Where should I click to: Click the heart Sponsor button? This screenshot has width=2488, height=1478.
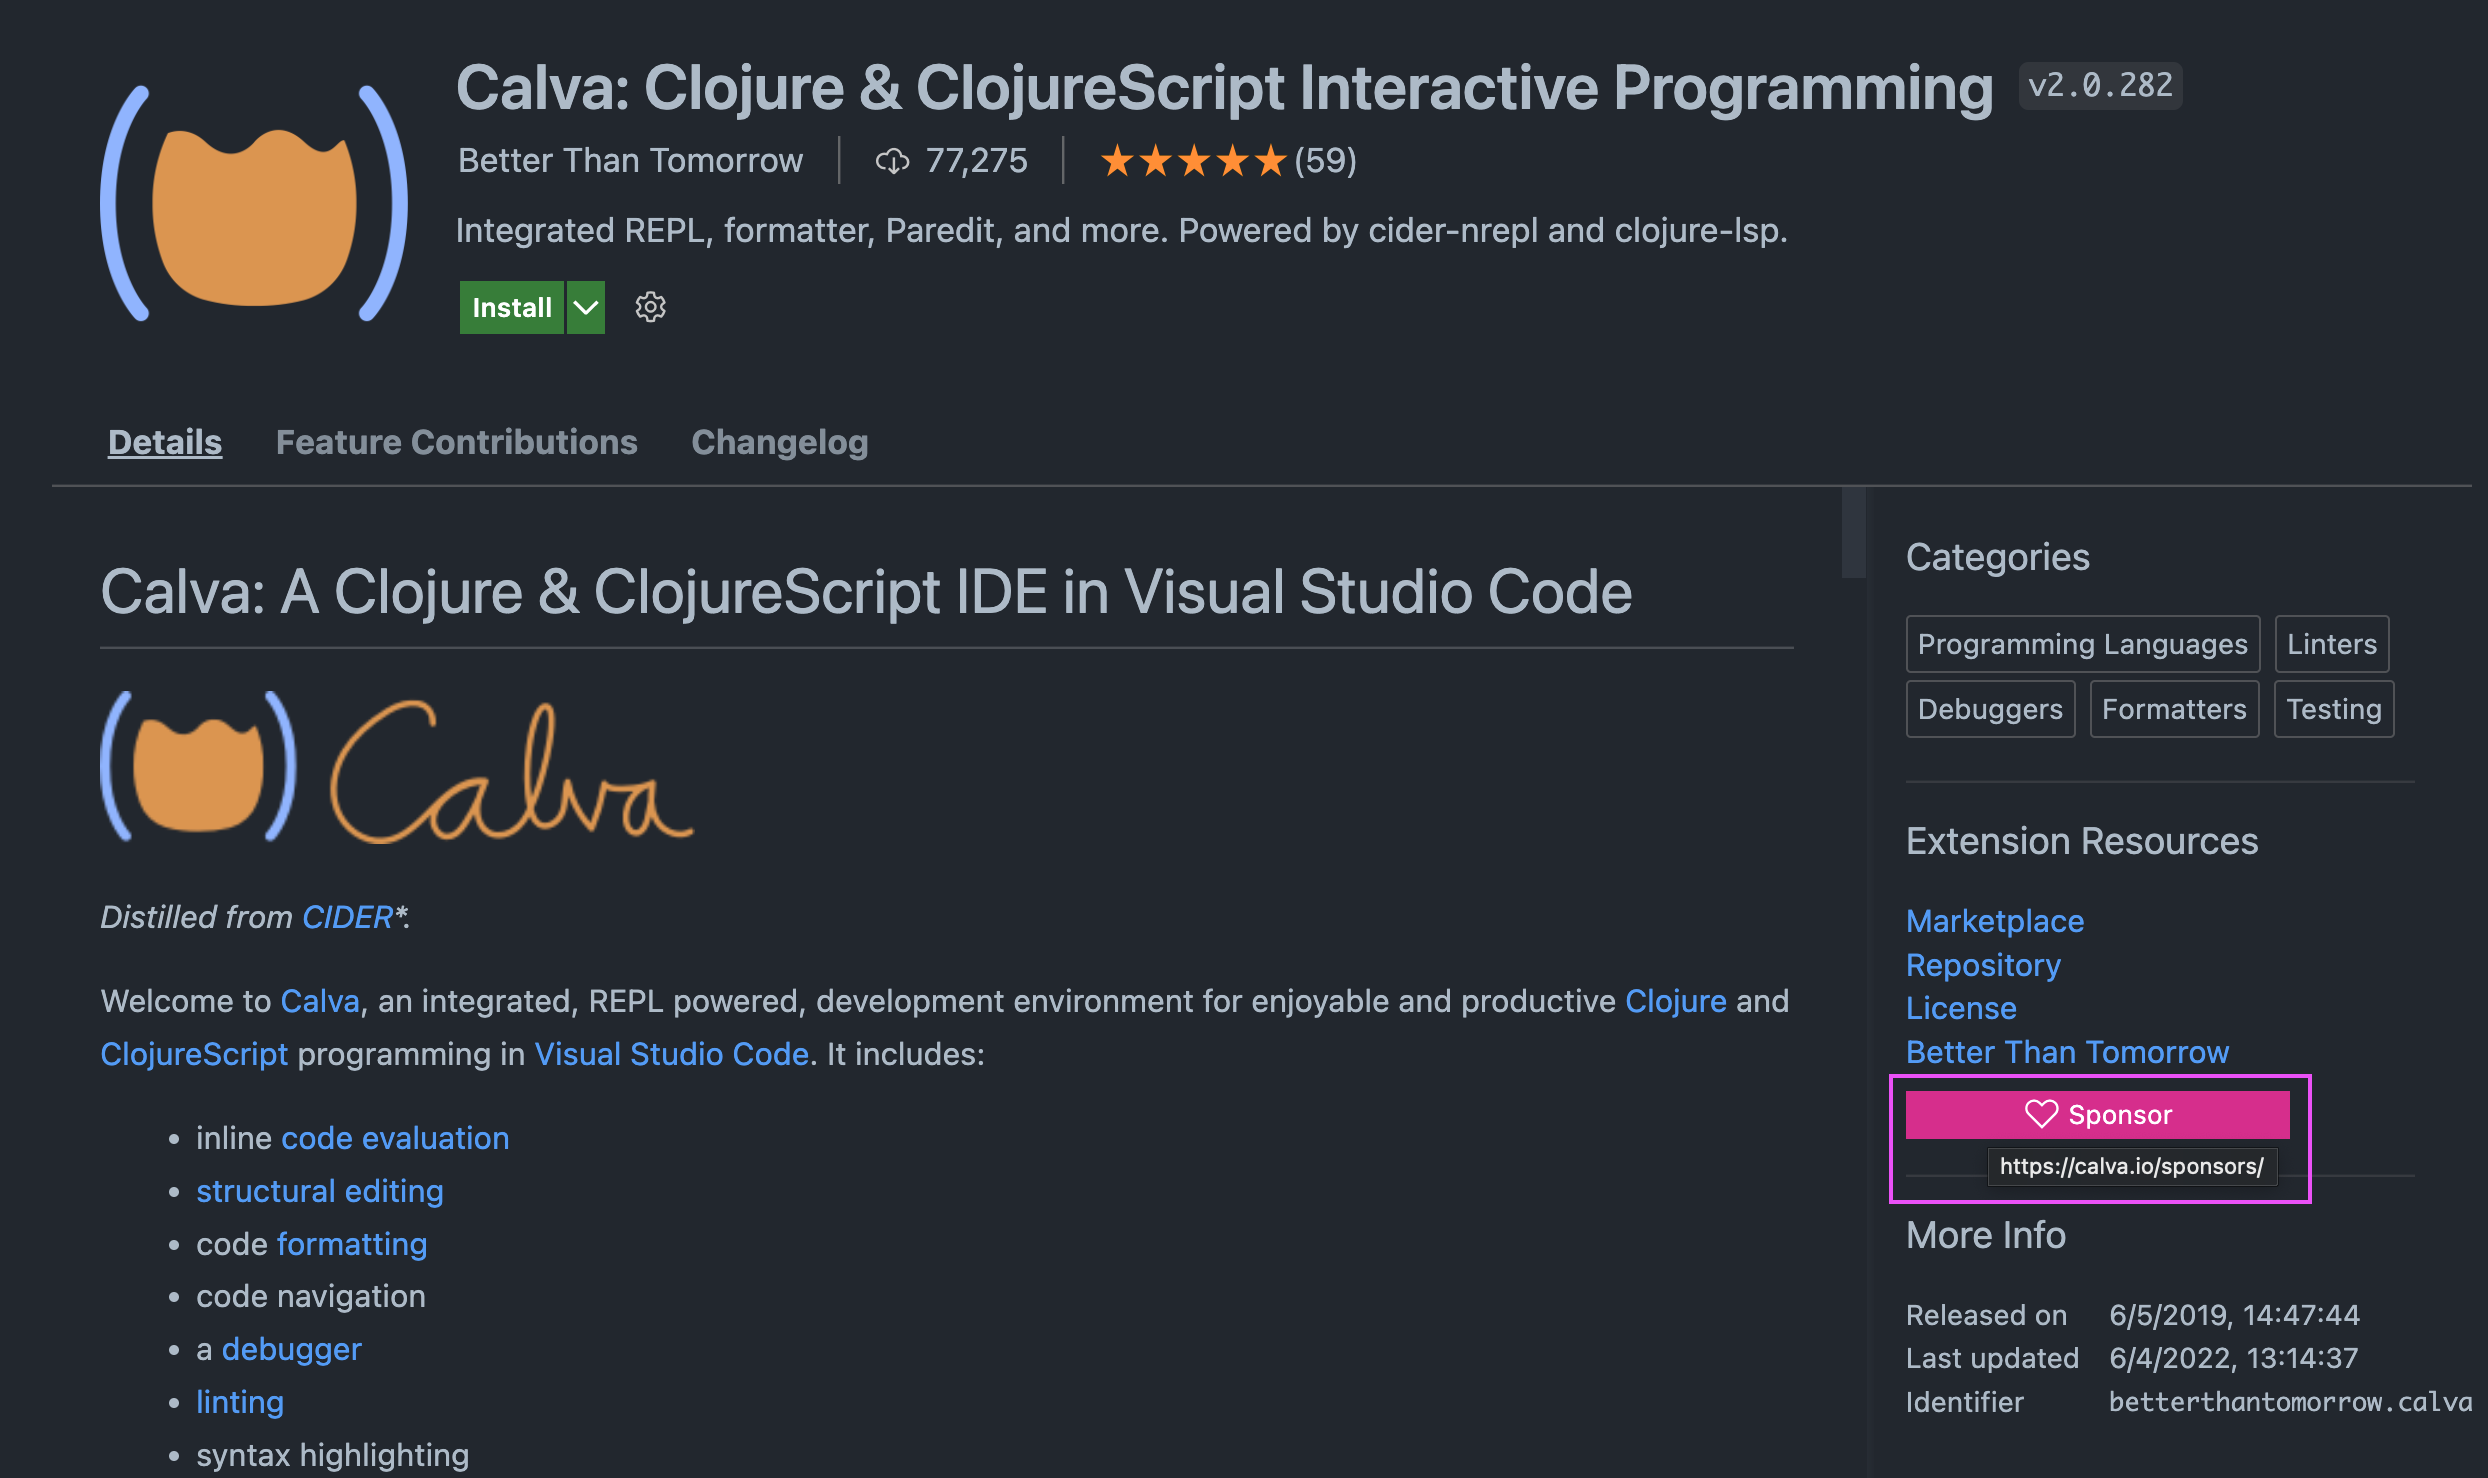click(2097, 1114)
